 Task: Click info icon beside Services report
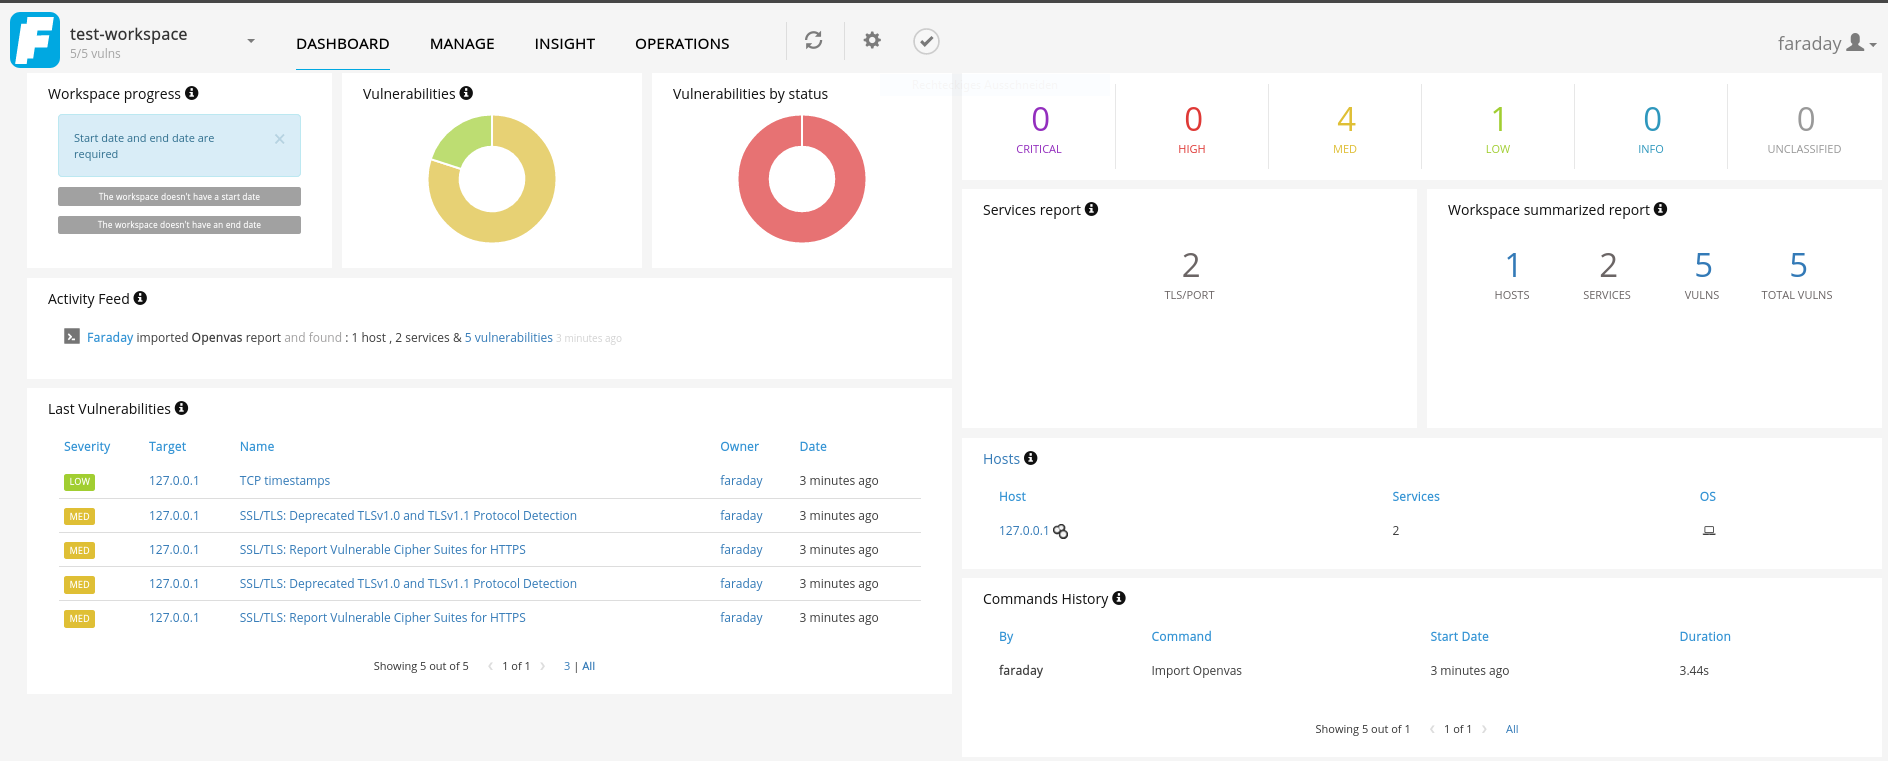(x=1092, y=209)
